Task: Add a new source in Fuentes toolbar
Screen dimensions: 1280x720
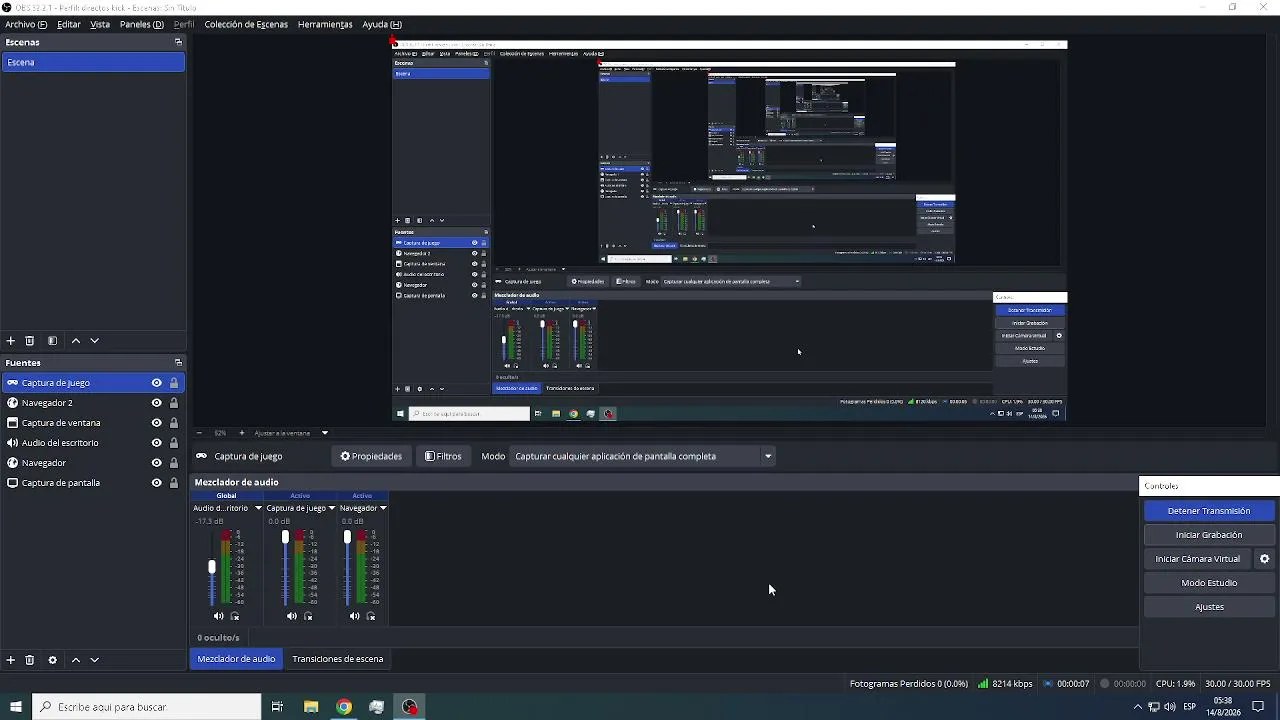Action: pyautogui.click(x=11, y=660)
